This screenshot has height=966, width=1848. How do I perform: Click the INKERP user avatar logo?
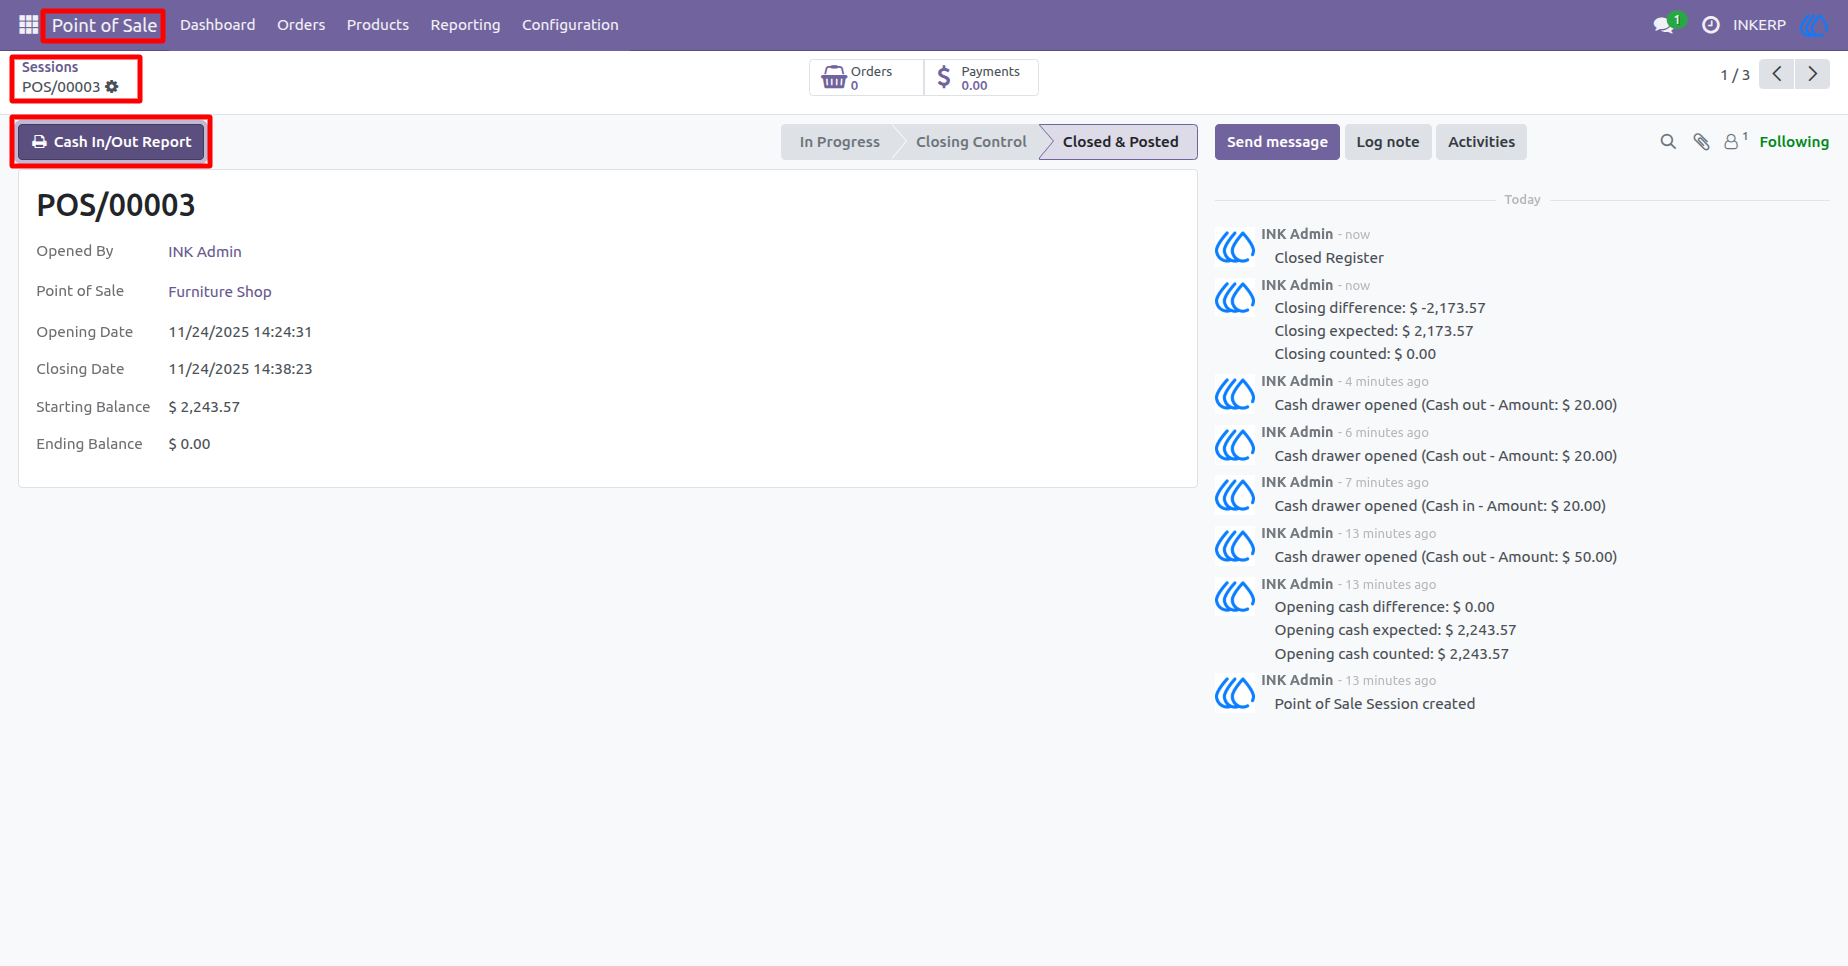pos(1813,25)
